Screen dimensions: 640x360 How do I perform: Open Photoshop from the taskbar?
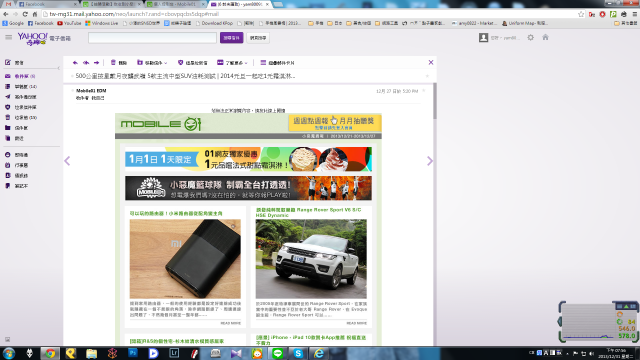[133, 353]
